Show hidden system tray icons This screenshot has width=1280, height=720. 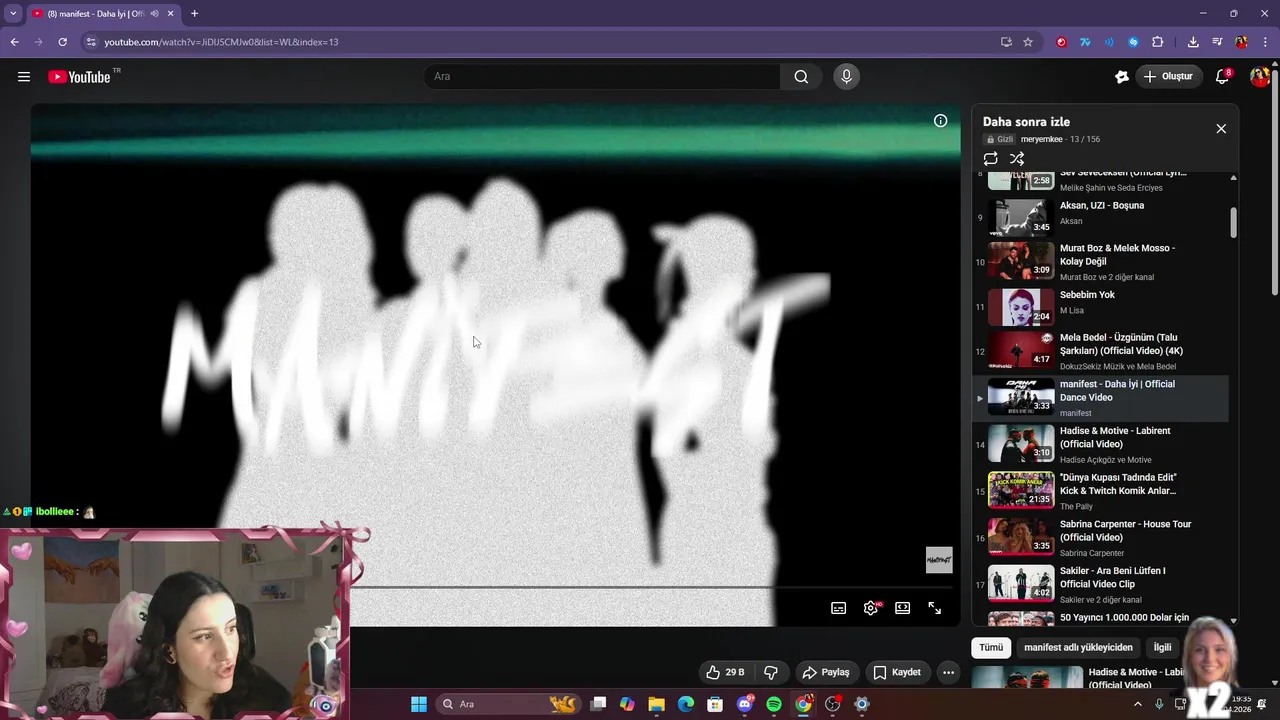coord(1139,704)
